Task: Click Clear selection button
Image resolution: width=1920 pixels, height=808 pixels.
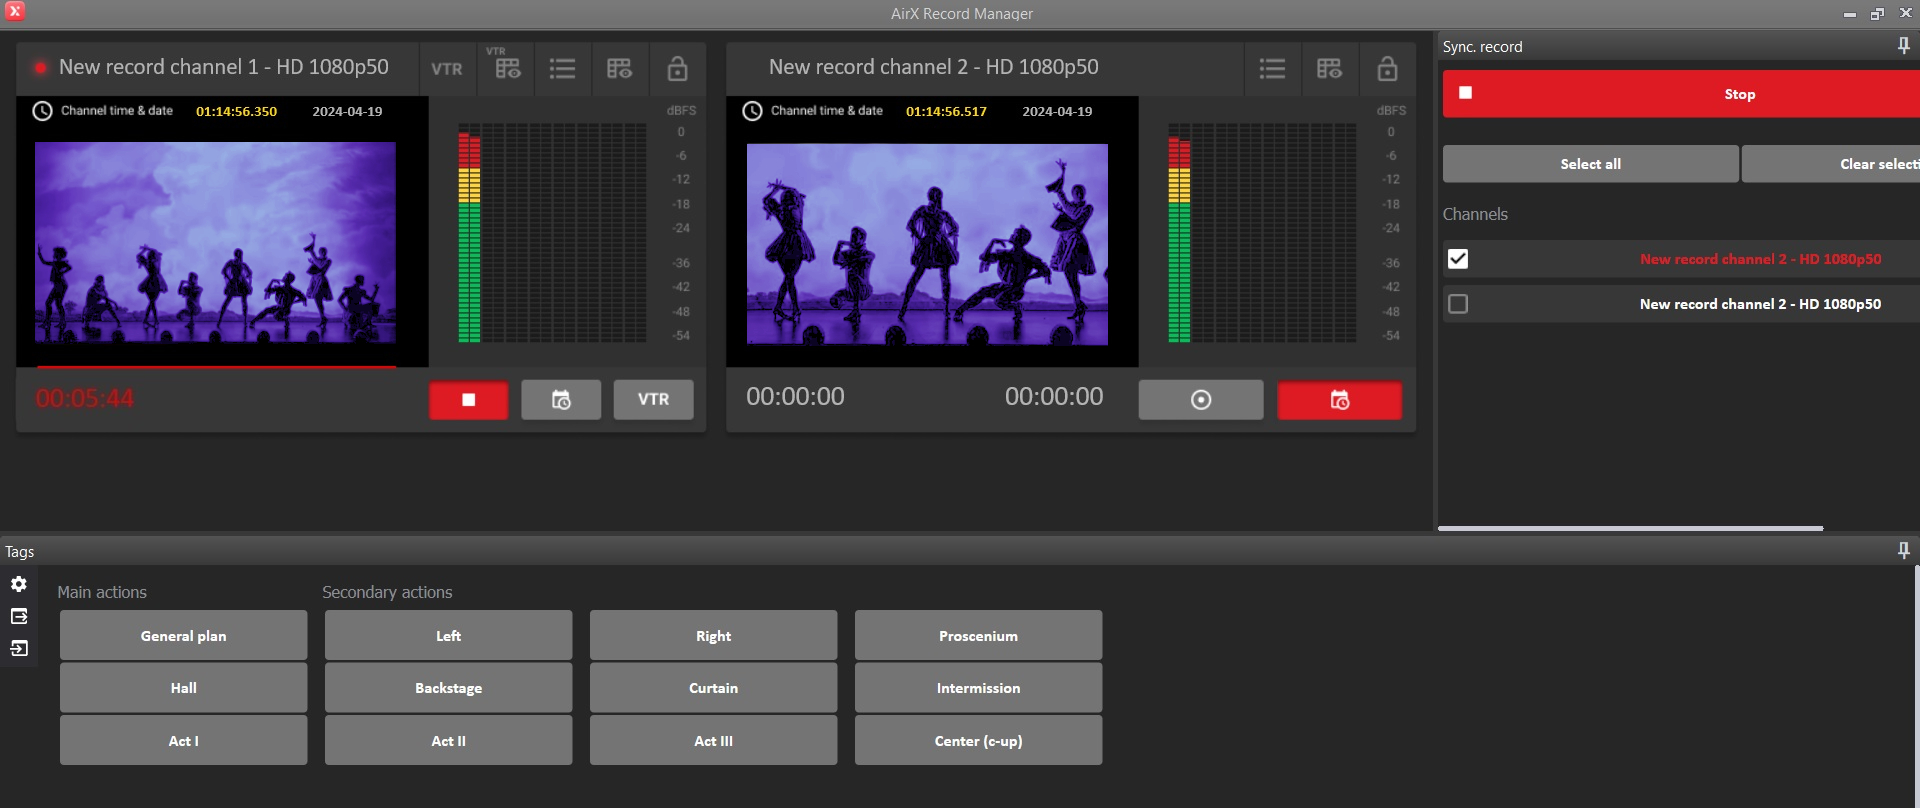Action: [1831, 164]
